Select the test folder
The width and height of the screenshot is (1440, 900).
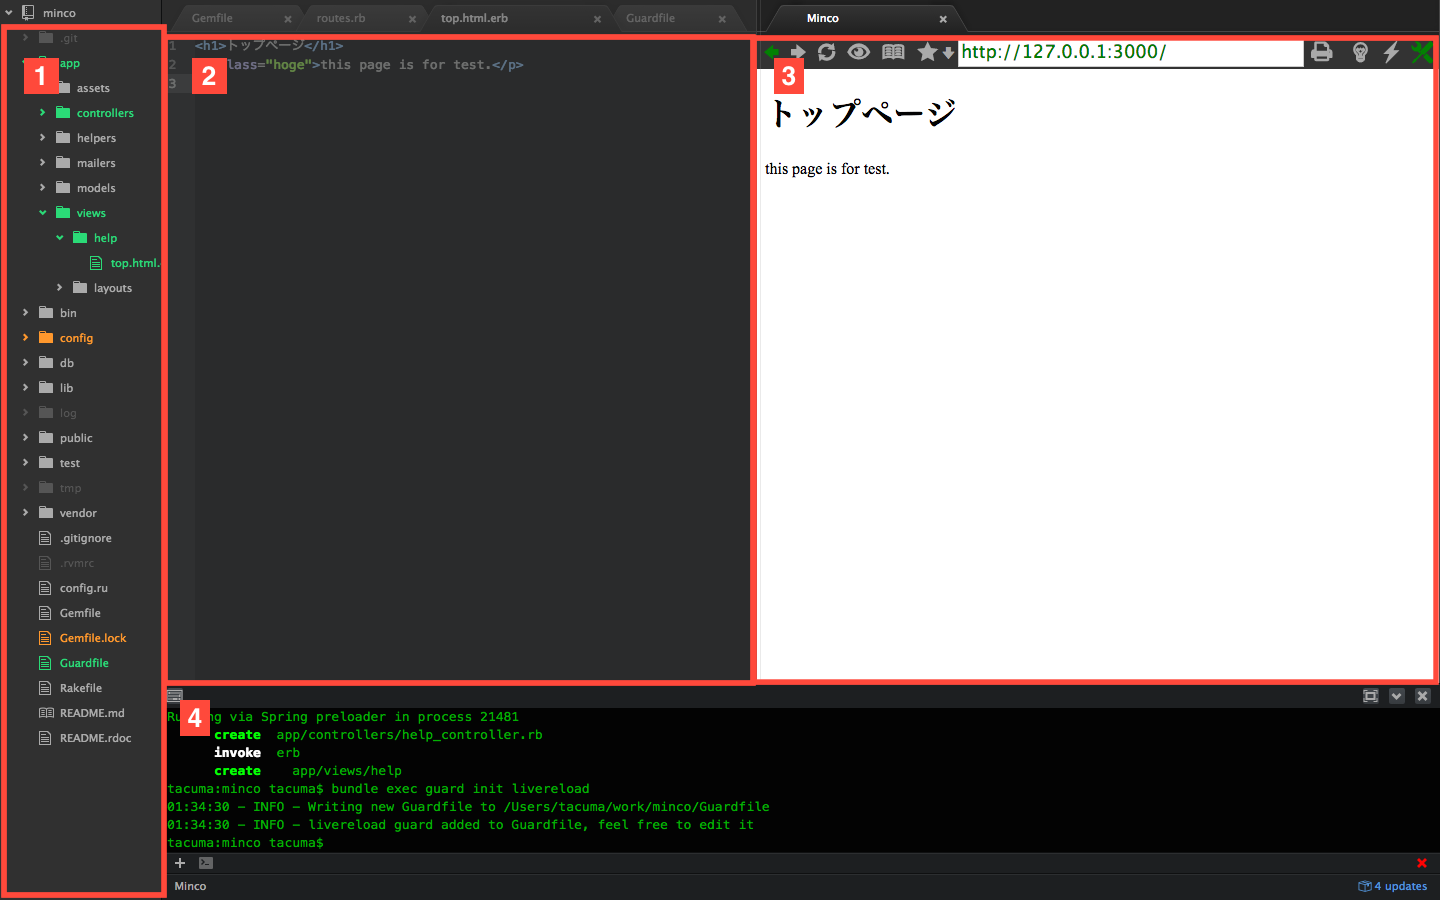(x=59, y=463)
